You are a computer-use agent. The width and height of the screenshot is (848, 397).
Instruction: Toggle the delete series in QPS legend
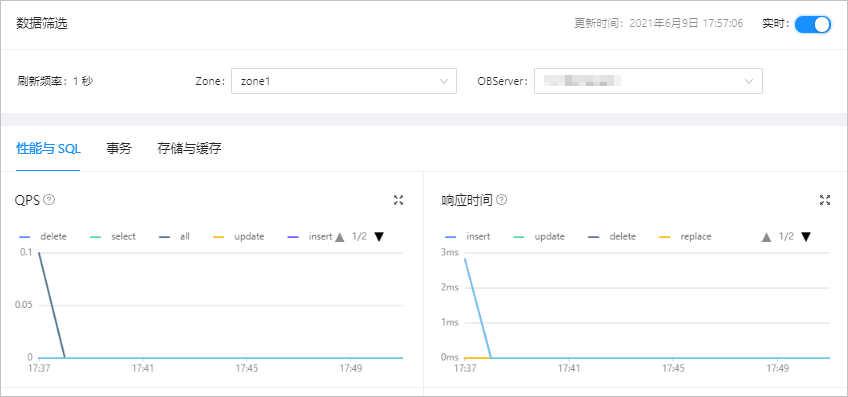(x=43, y=236)
